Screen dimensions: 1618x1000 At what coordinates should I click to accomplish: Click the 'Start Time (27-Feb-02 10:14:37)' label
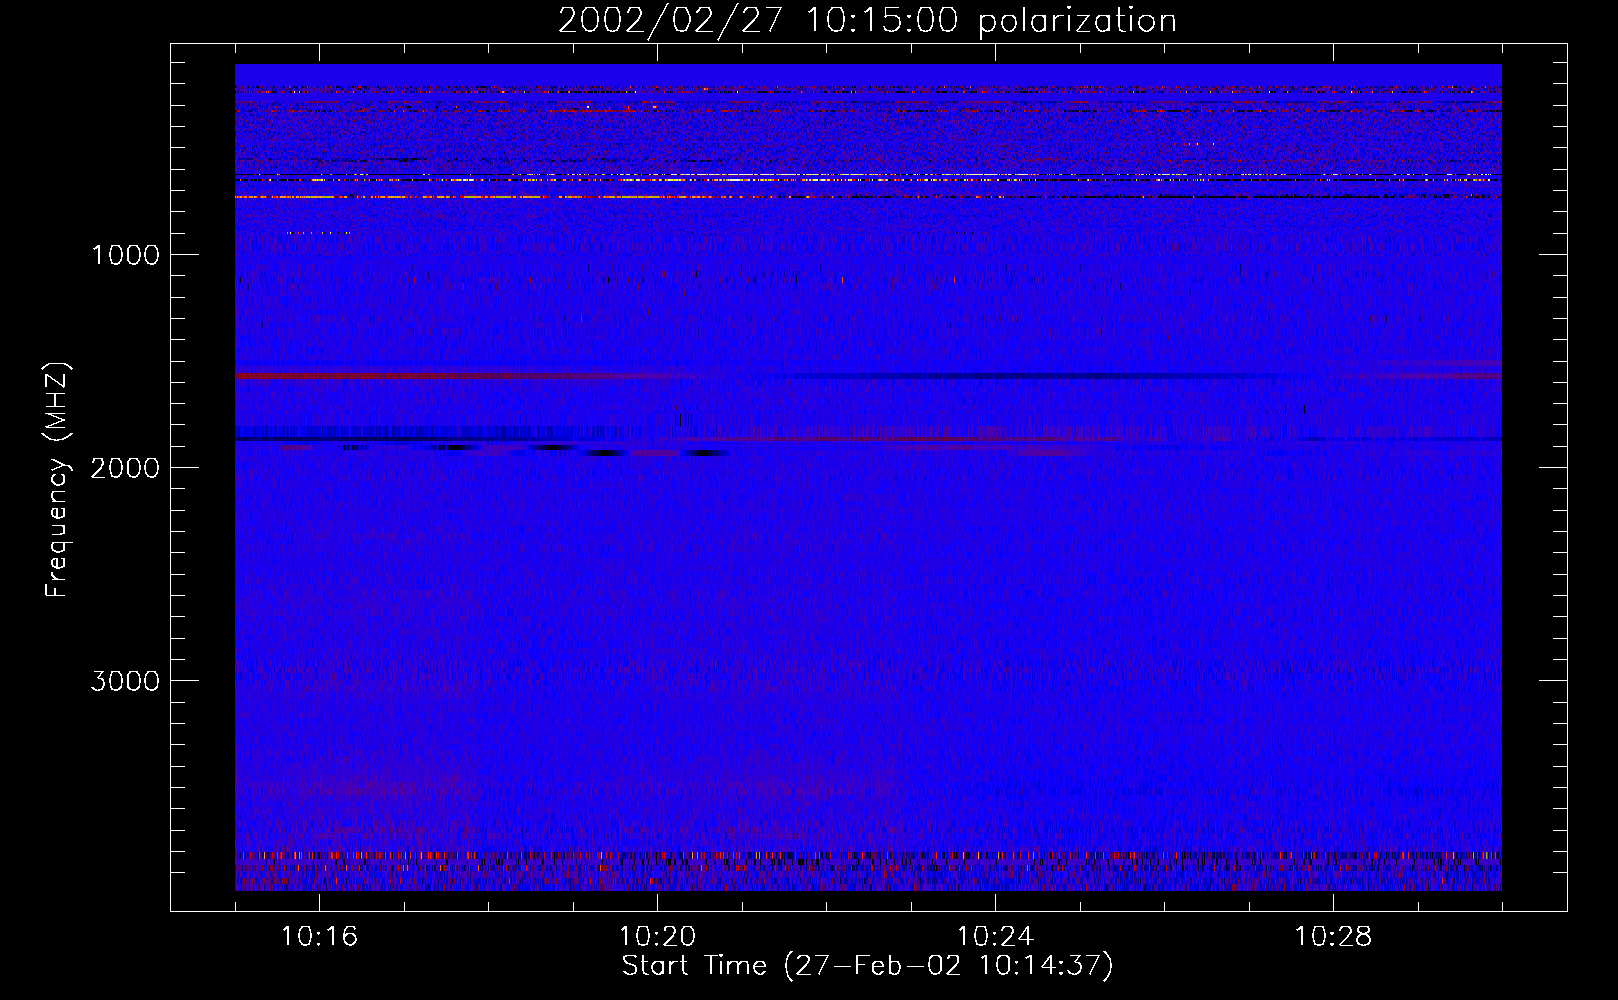click(x=867, y=966)
